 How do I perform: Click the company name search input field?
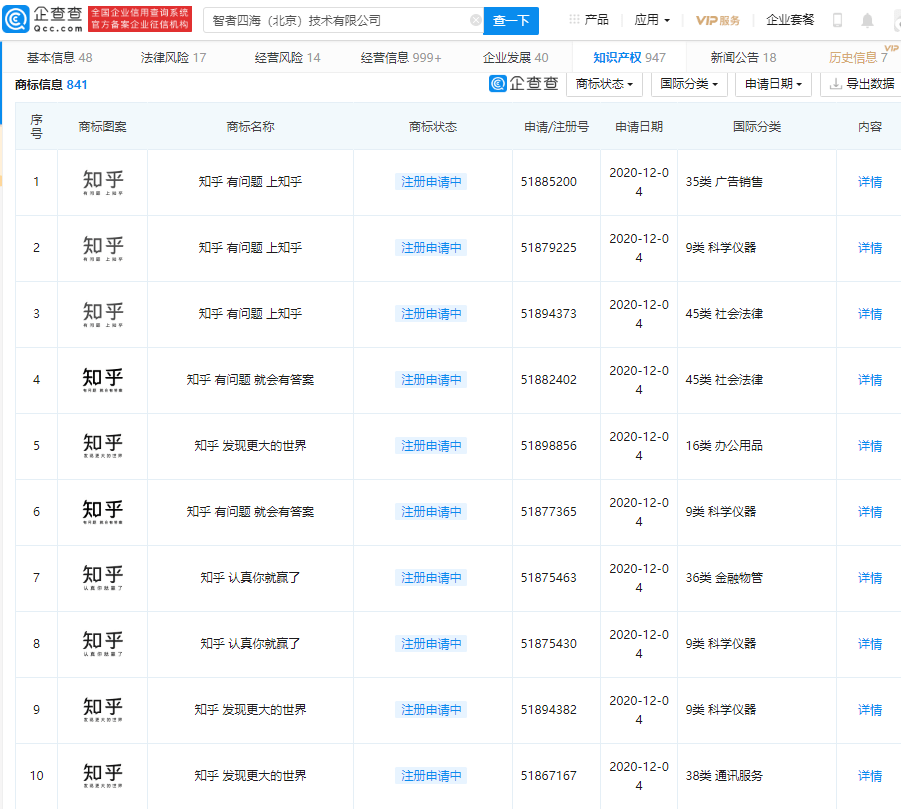pyautogui.click(x=337, y=21)
